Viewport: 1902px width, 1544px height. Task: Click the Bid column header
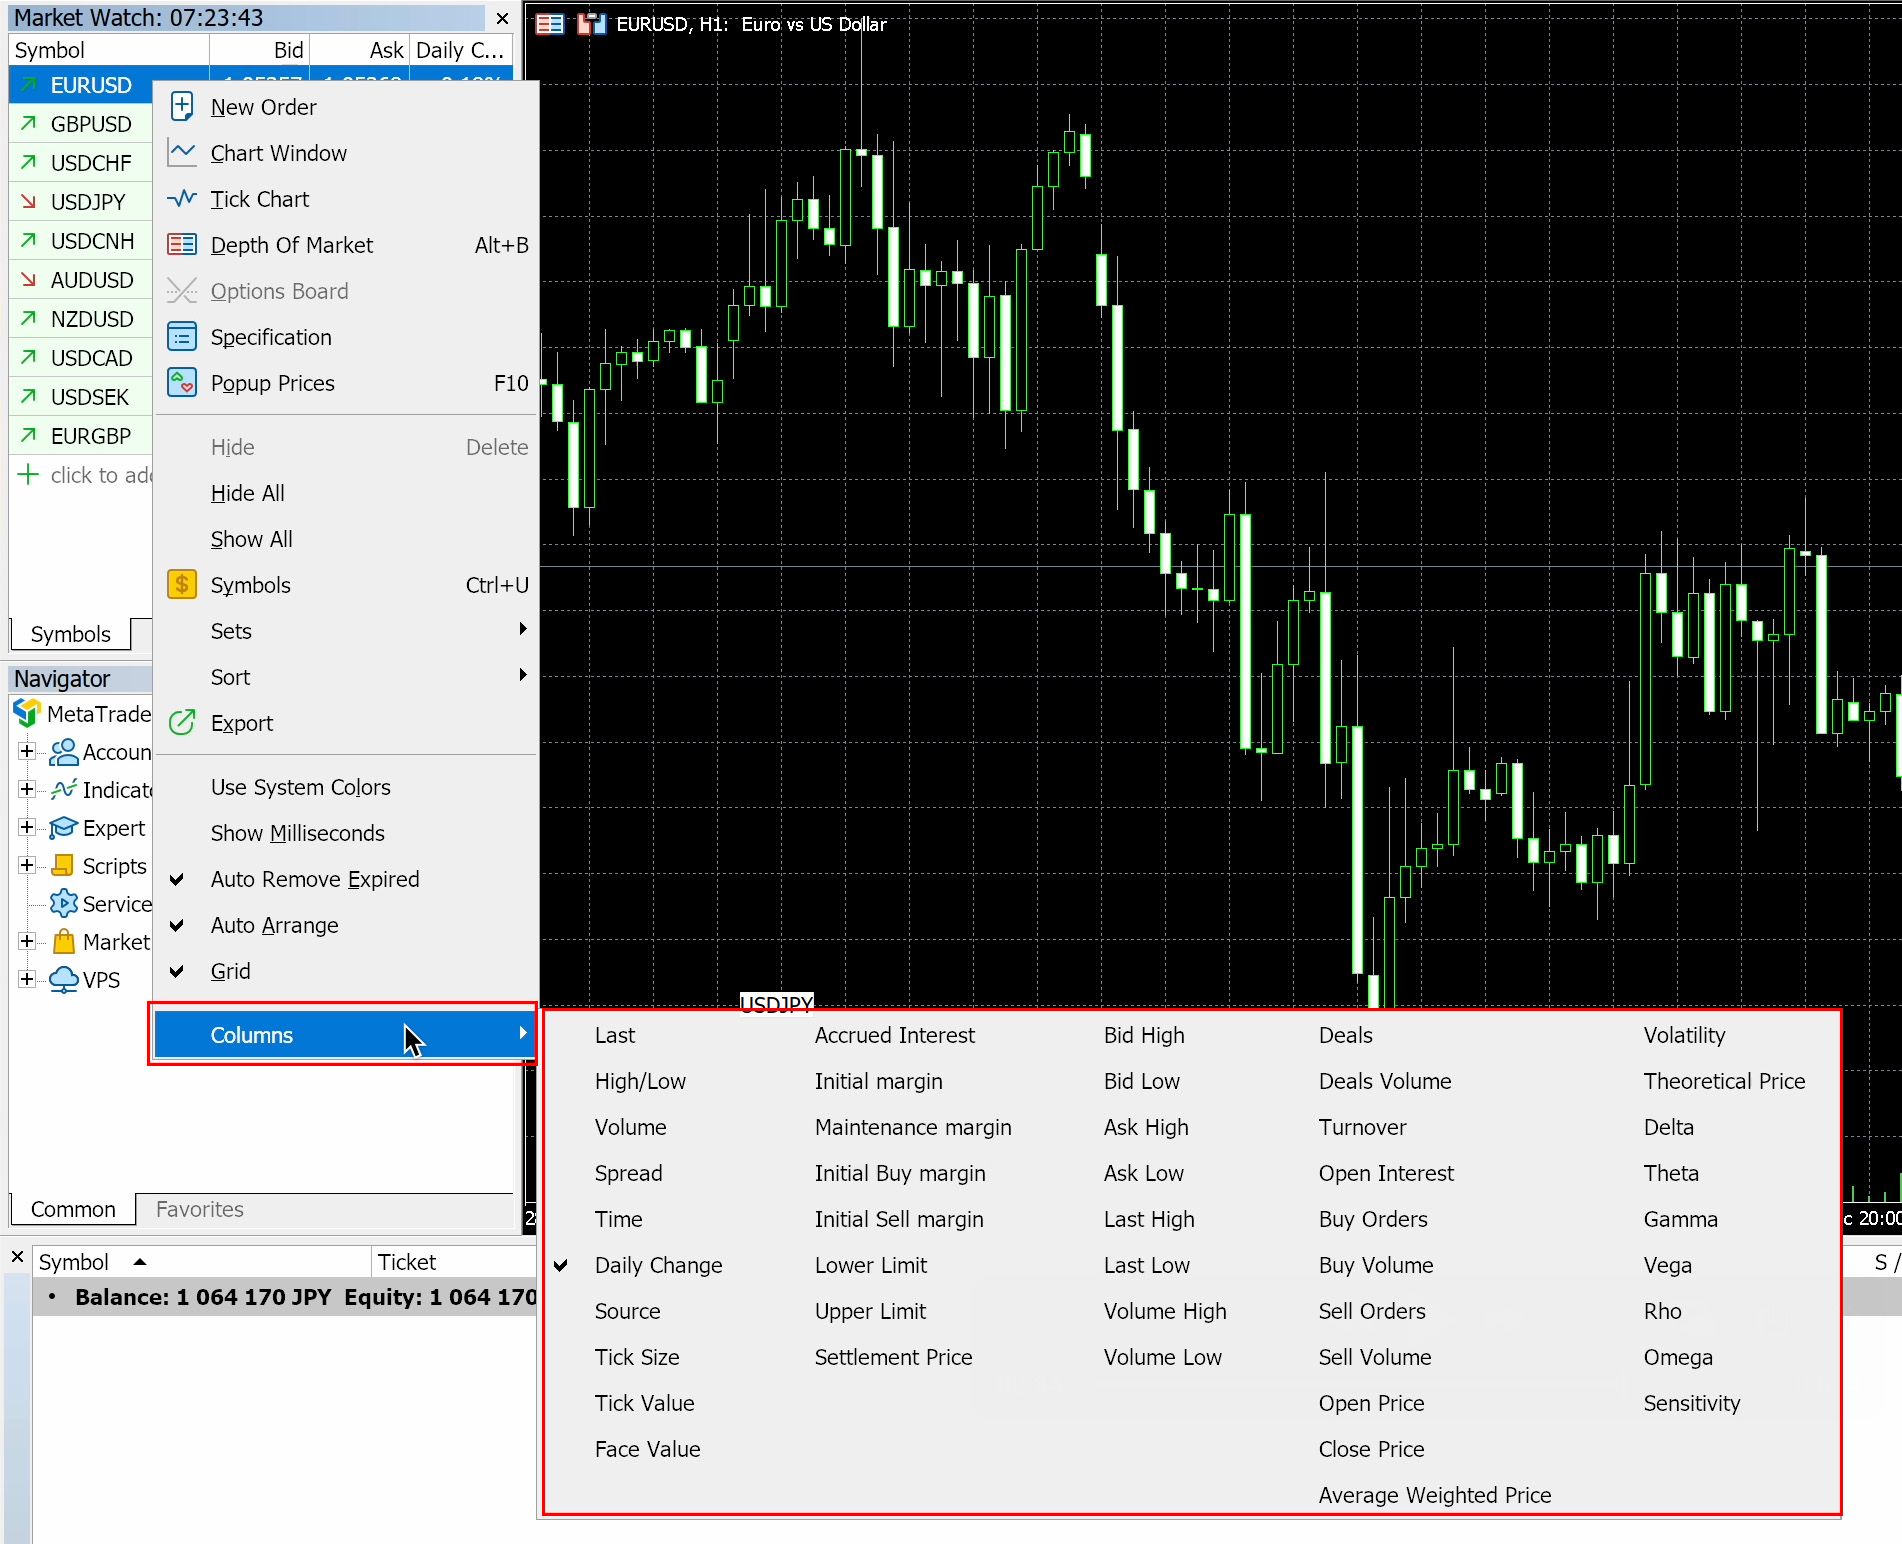pyautogui.click(x=260, y=50)
